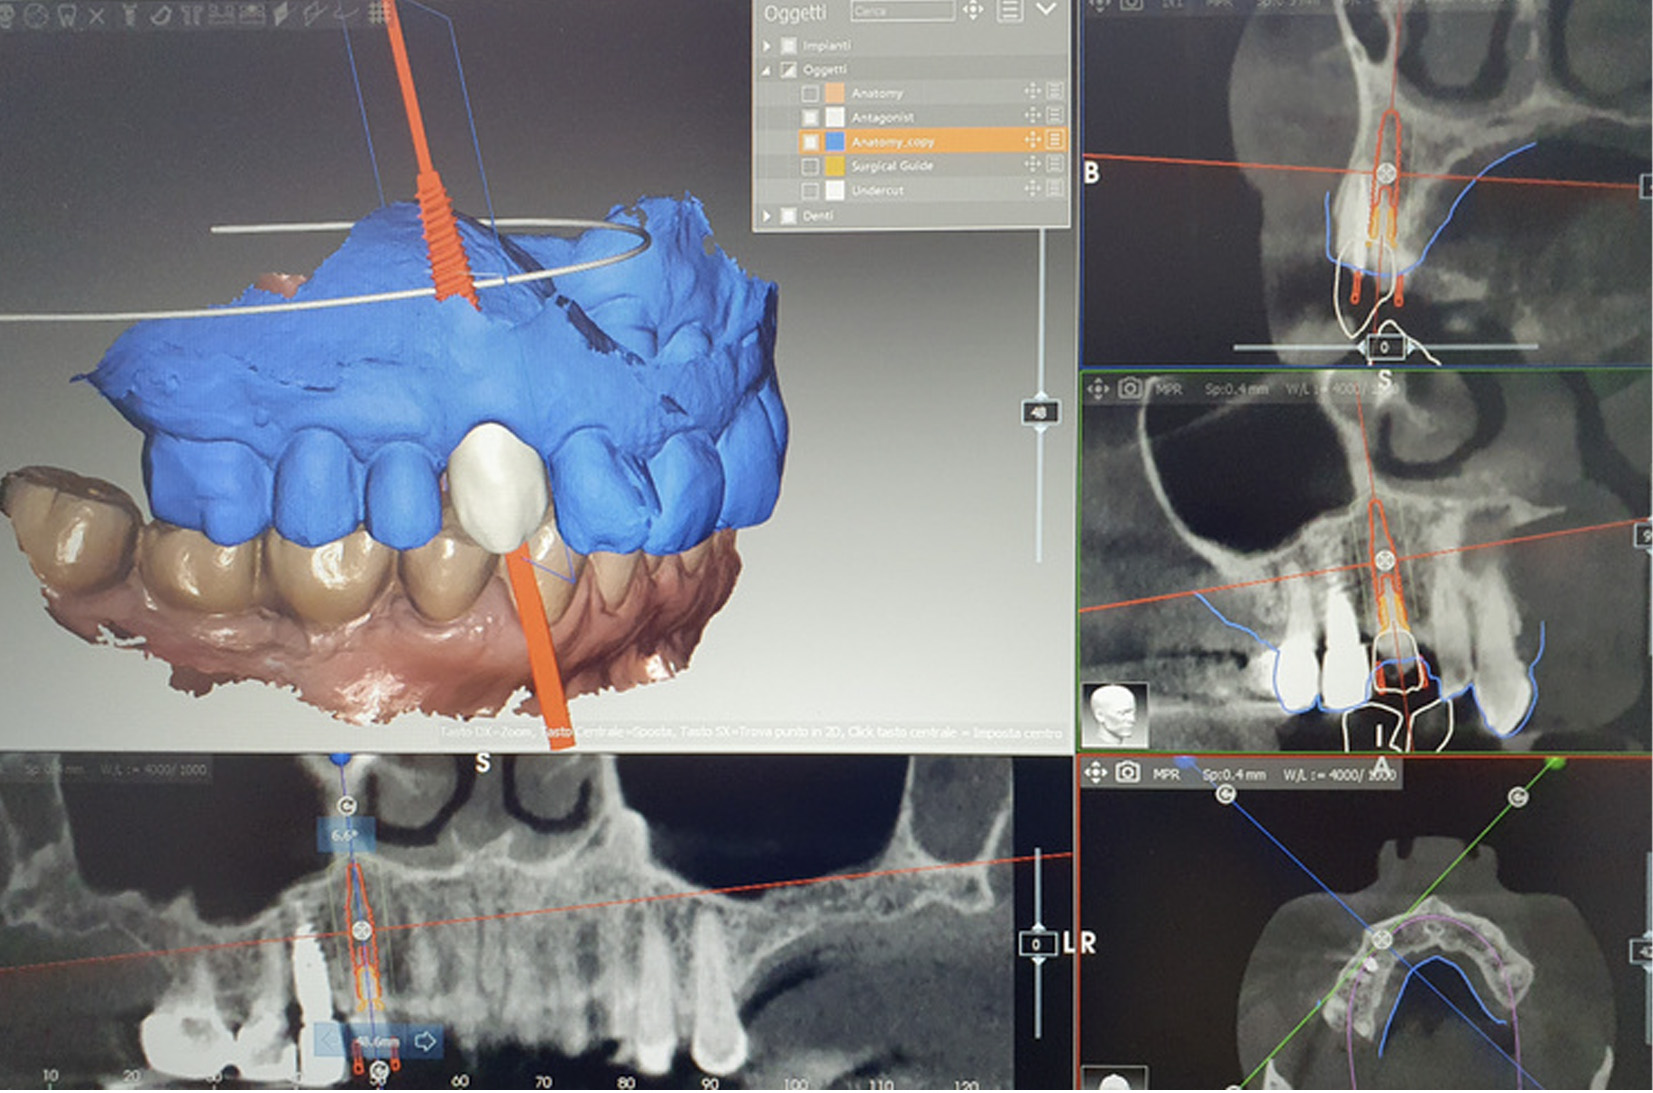
Task: Expand the Impianti tree group
Action: (767, 46)
